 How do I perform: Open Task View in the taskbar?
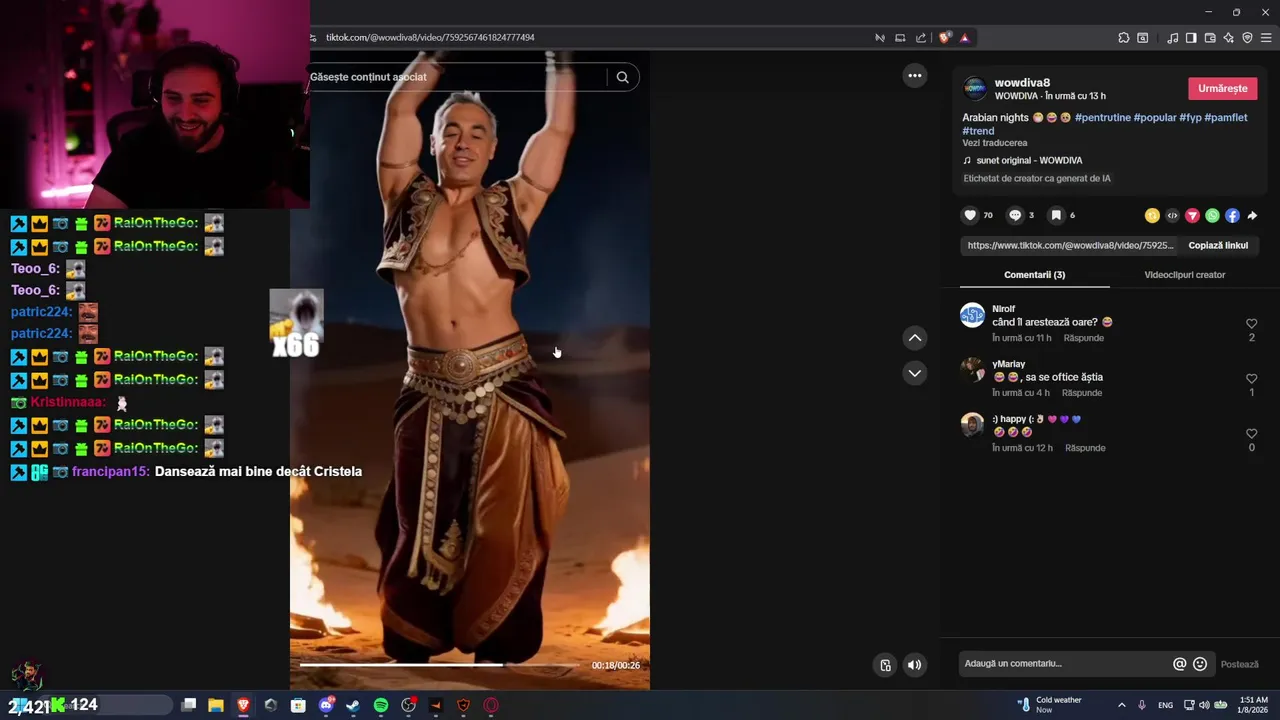pos(188,705)
